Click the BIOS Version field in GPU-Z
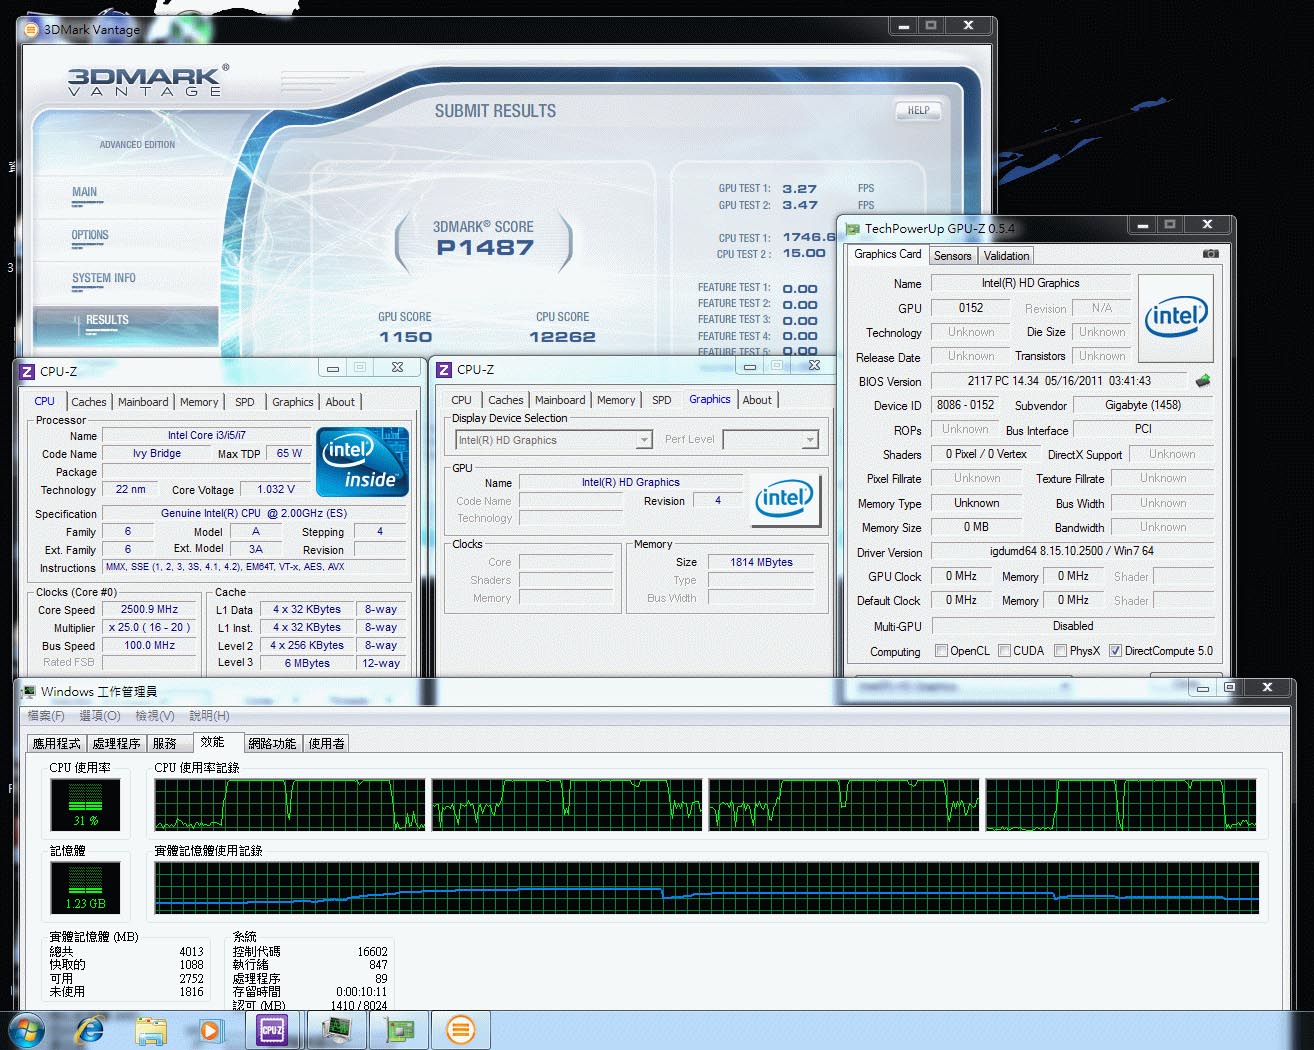 [1059, 381]
